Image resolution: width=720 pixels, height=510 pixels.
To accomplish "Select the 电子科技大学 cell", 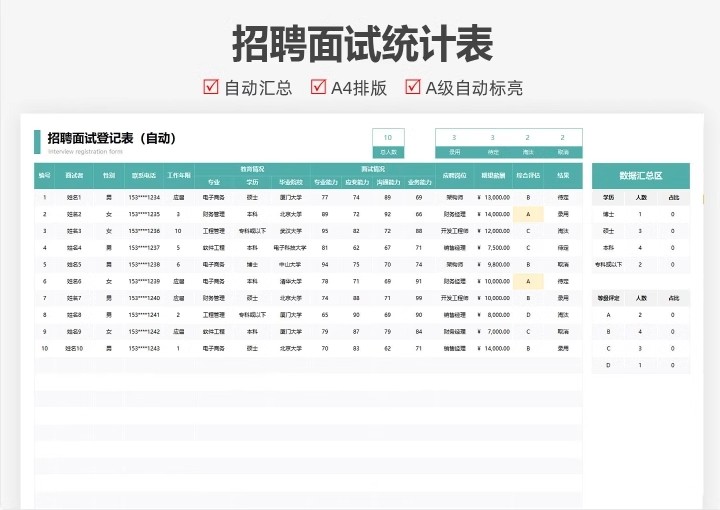I will click(x=290, y=248).
